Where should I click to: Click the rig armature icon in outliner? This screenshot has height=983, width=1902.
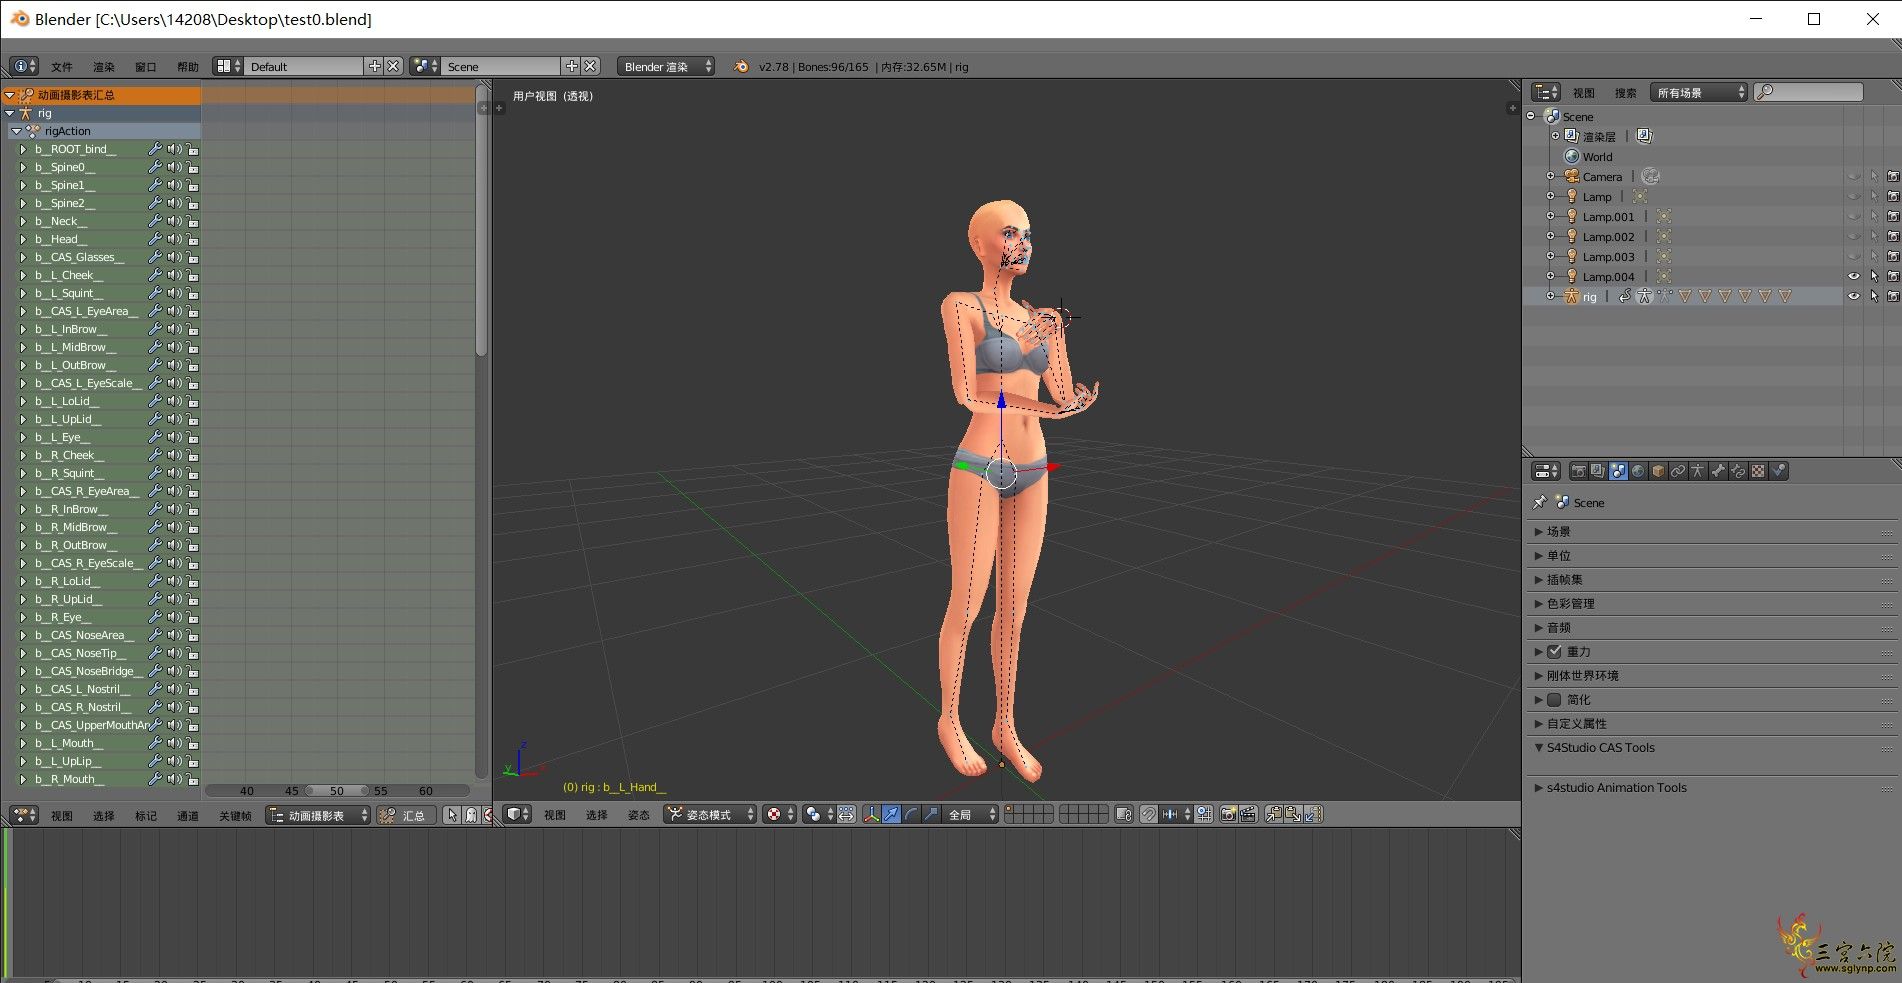1572,296
